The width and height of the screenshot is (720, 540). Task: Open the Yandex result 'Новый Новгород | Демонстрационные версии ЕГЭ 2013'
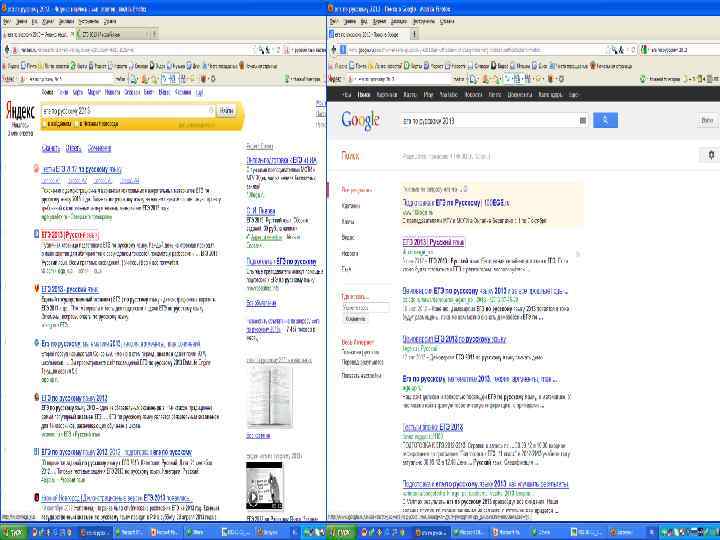click(x=116, y=498)
